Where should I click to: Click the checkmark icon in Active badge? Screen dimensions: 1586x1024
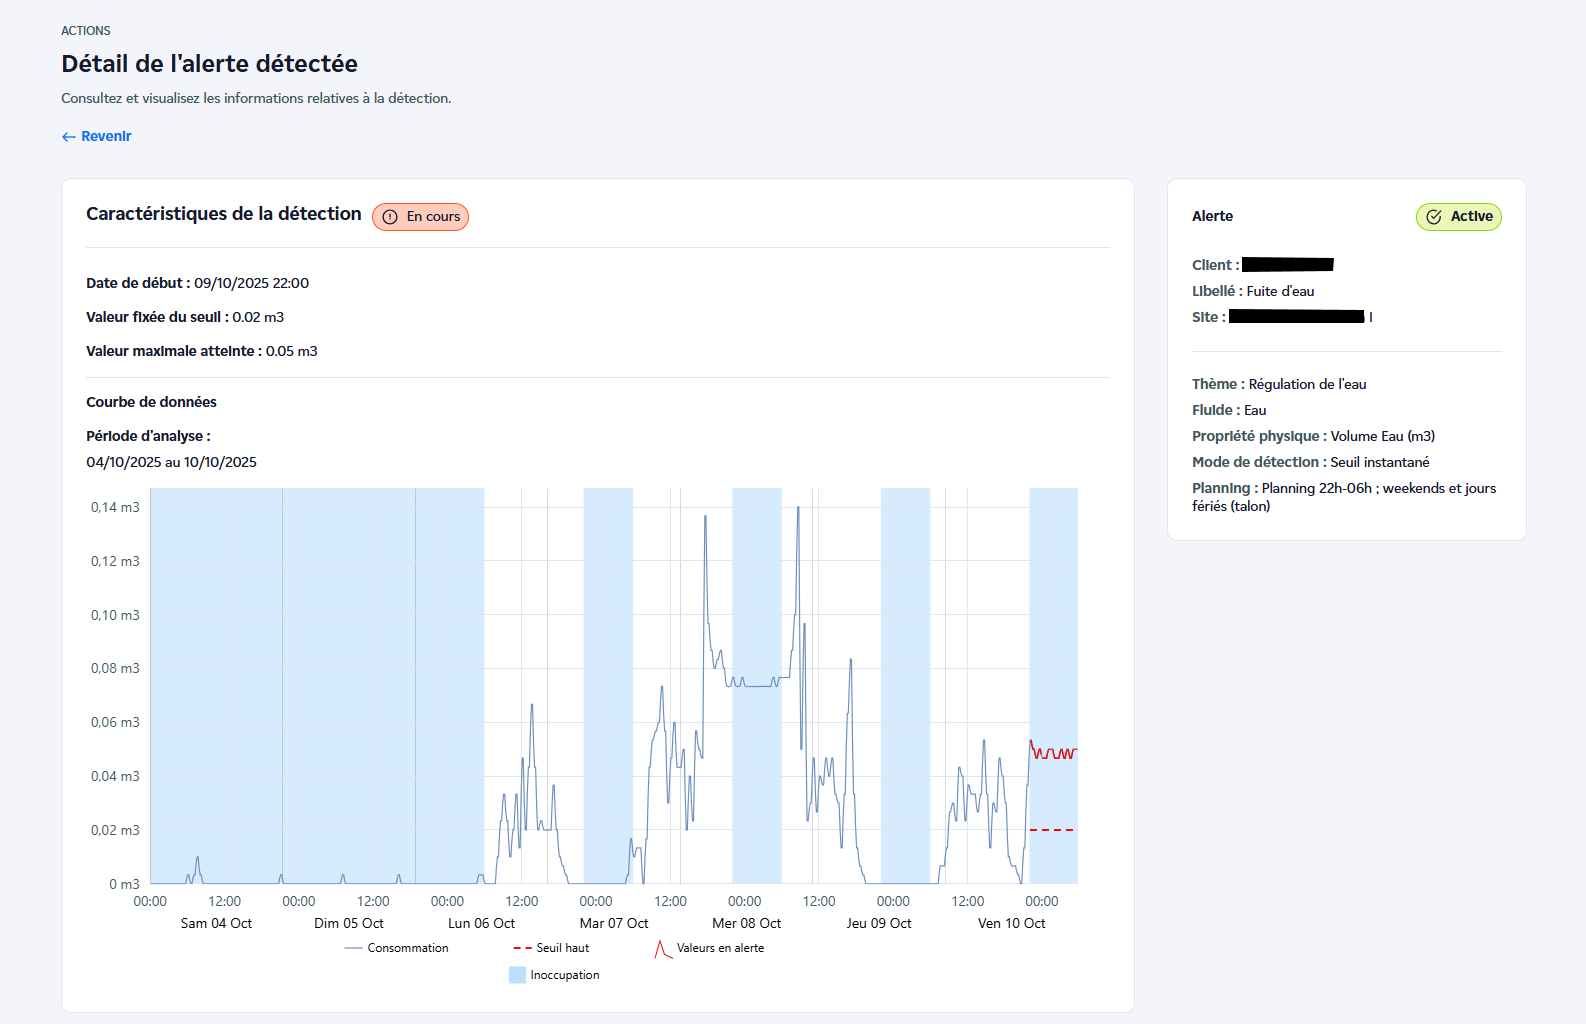(1434, 217)
